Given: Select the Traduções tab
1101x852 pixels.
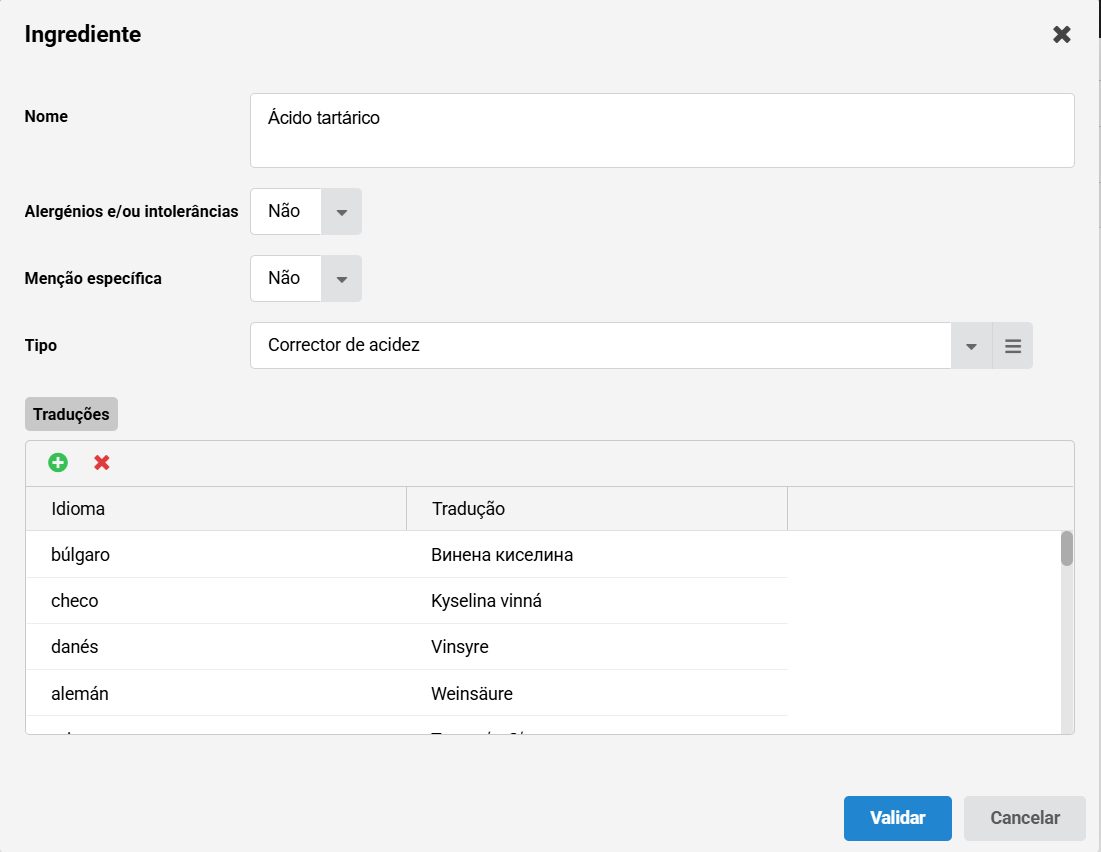Looking at the screenshot, I should [71, 414].
